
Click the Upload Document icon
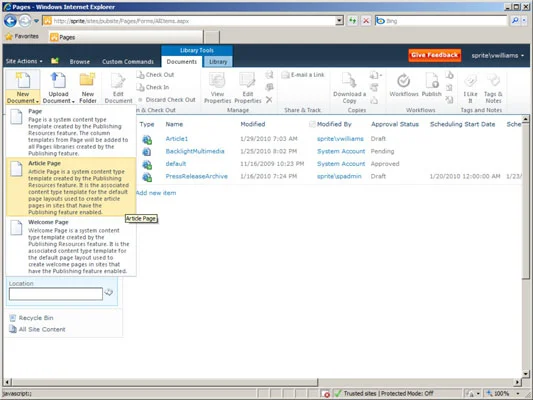click(x=58, y=80)
